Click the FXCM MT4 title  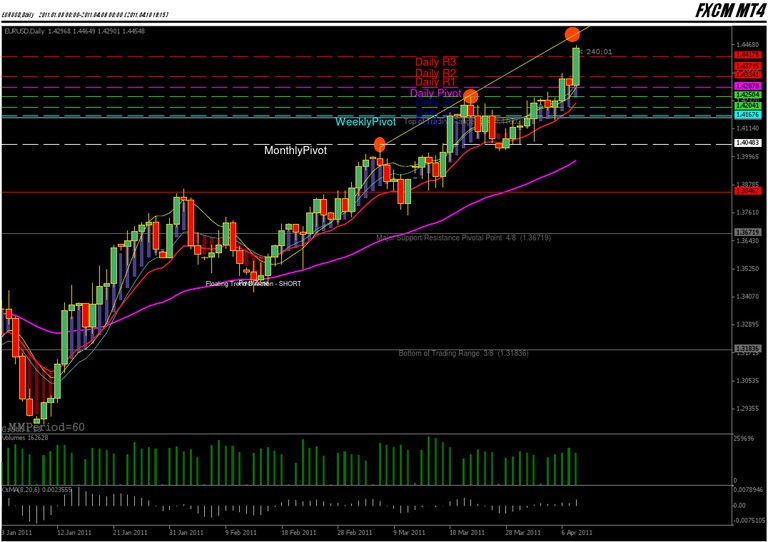tap(730, 10)
